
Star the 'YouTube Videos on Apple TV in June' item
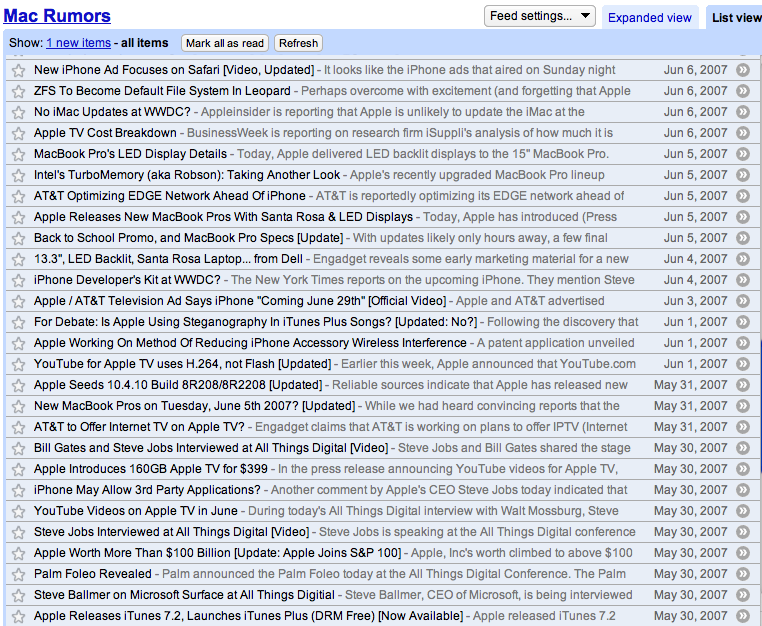tap(18, 511)
